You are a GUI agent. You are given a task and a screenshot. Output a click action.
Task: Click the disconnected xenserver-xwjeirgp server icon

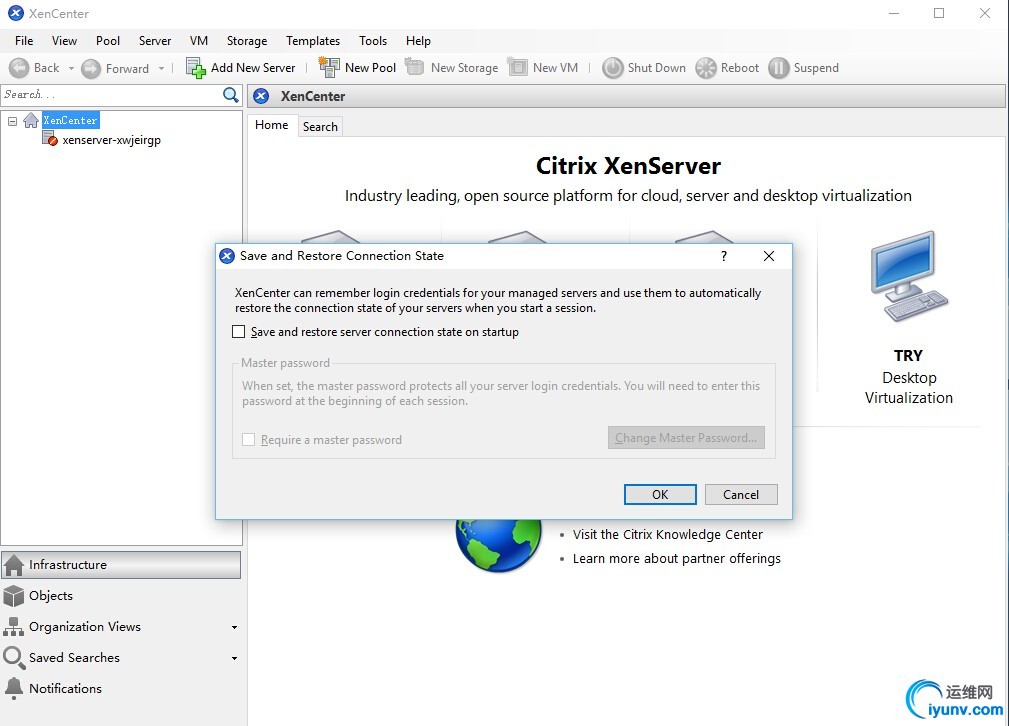pyautogui.click(x=50, y=138)
